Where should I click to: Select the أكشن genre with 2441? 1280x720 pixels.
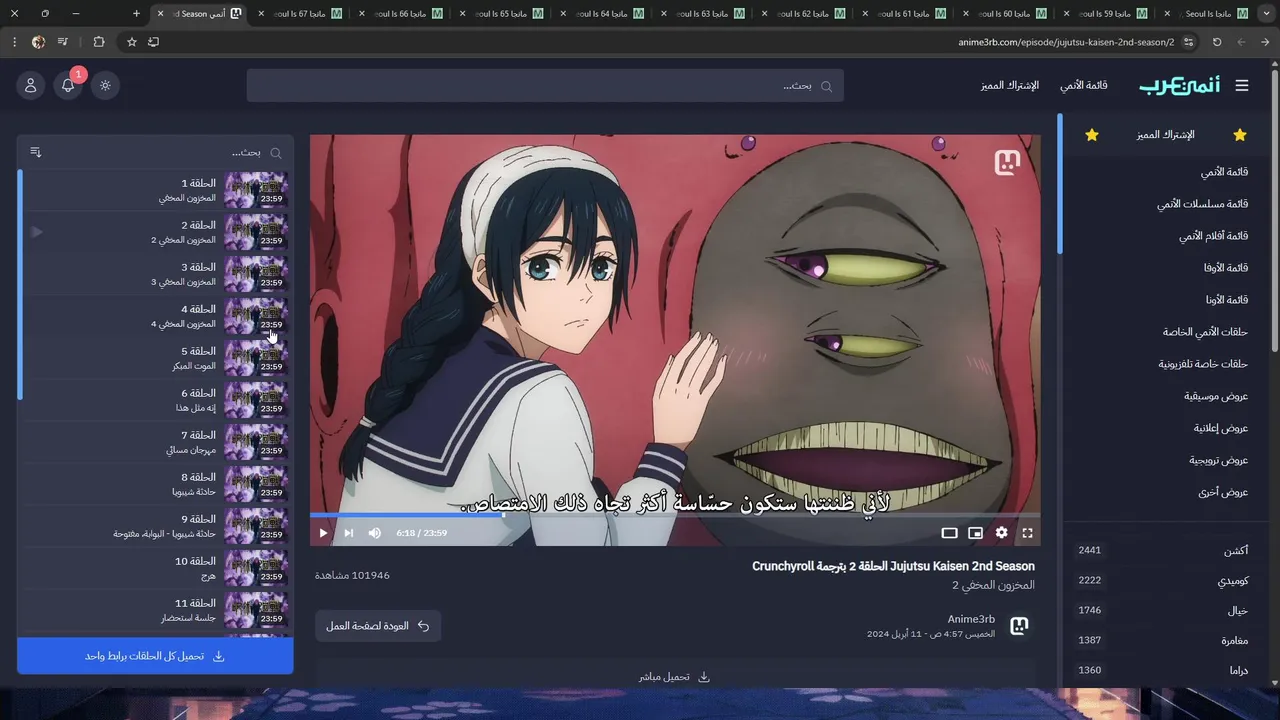1162,551
